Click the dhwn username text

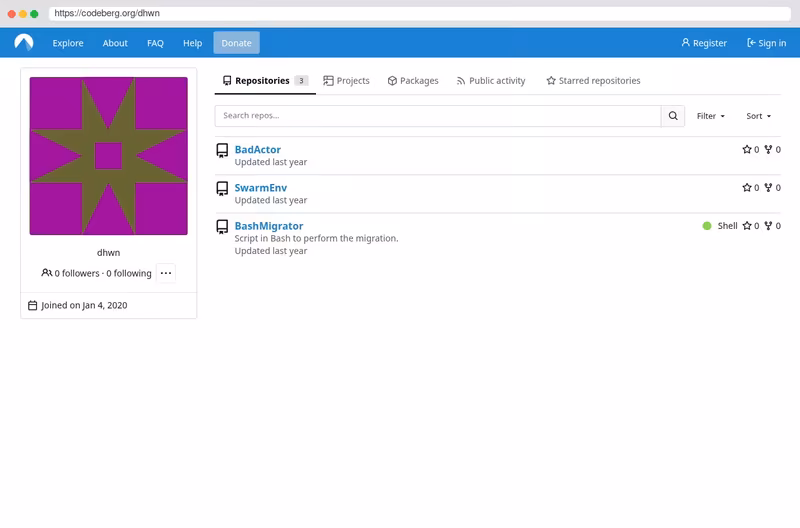tap(109, 253)
